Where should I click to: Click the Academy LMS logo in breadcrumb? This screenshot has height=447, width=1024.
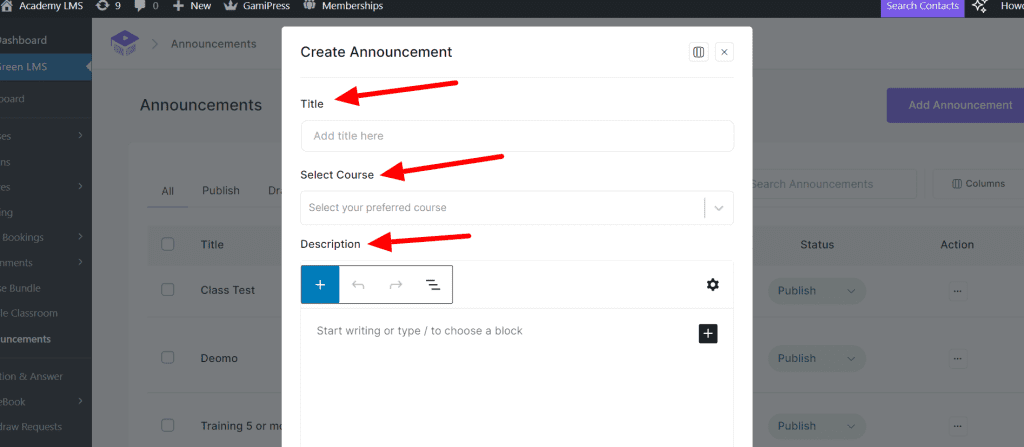123,44
